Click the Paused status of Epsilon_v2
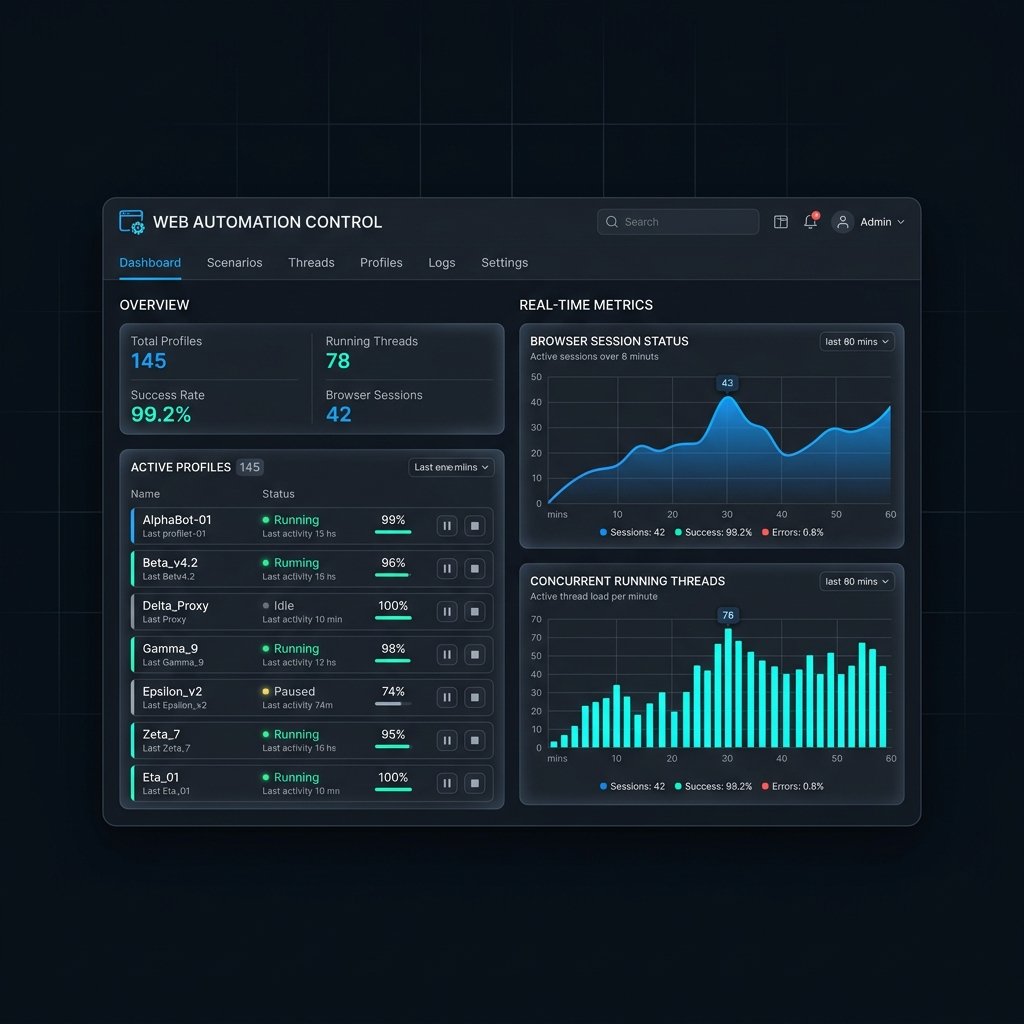 [289, 692]
